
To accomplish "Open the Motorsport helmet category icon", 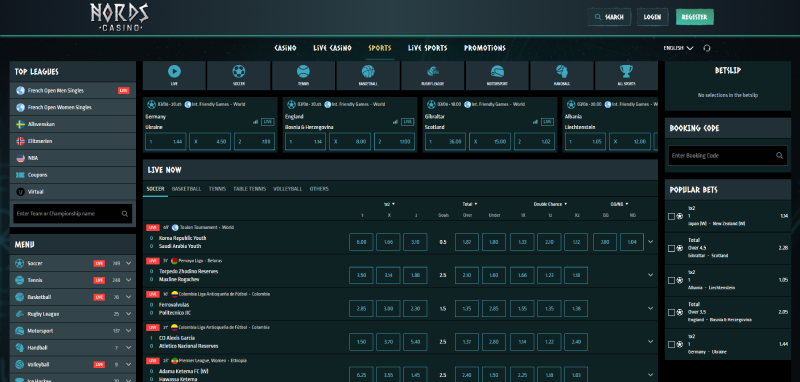I will (x=497, y=71).
